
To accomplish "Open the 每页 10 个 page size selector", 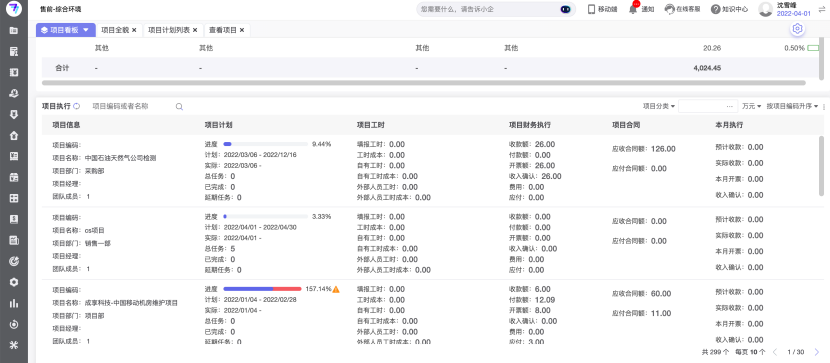I will pyautogui.click(x=750, y=352).
